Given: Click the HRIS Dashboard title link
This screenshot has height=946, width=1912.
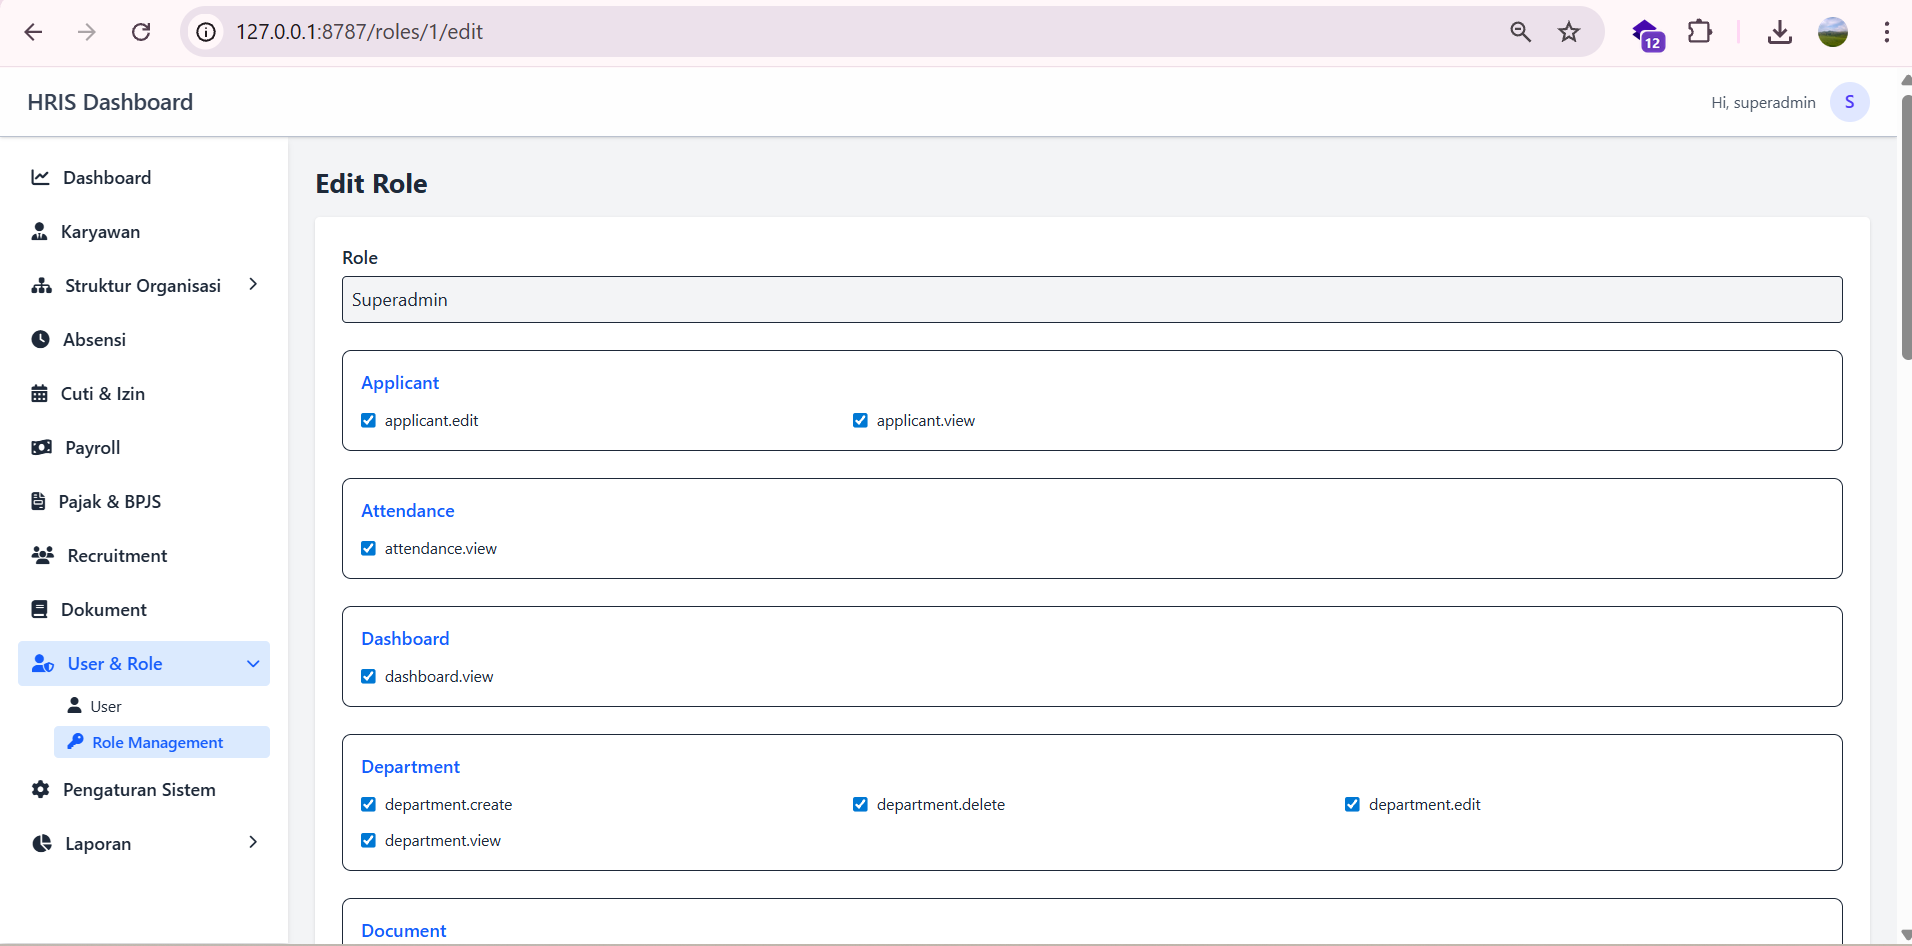Looking at the screenshot, I should click(110, 102).
